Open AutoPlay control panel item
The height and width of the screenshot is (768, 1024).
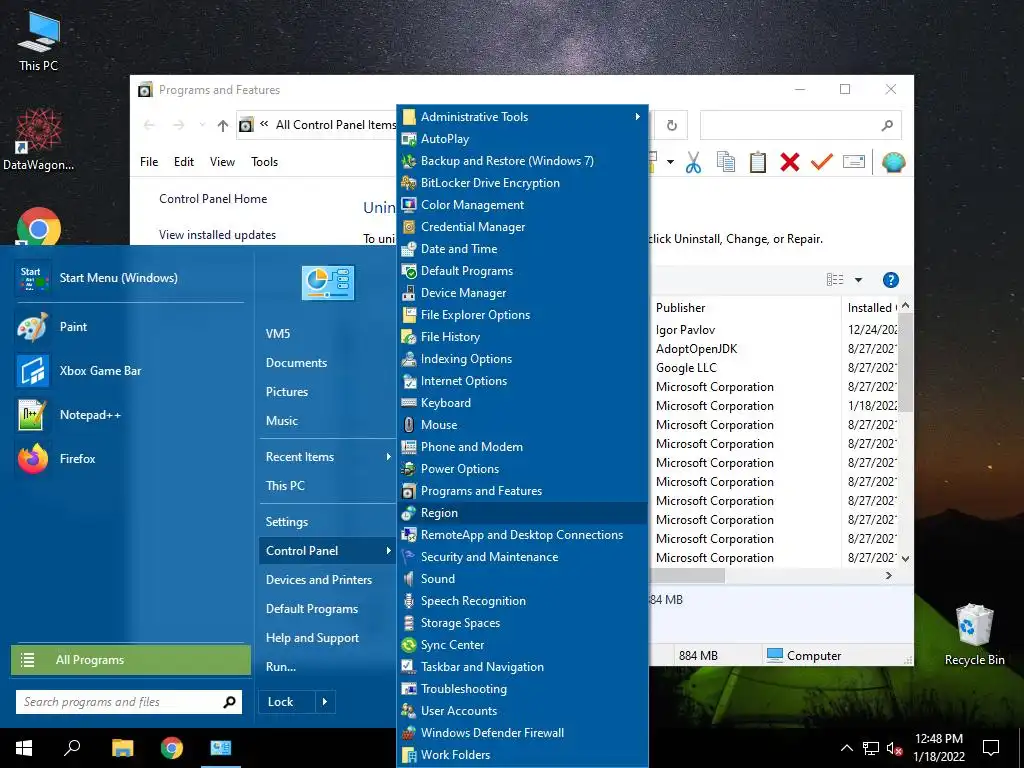click(522, 138)
